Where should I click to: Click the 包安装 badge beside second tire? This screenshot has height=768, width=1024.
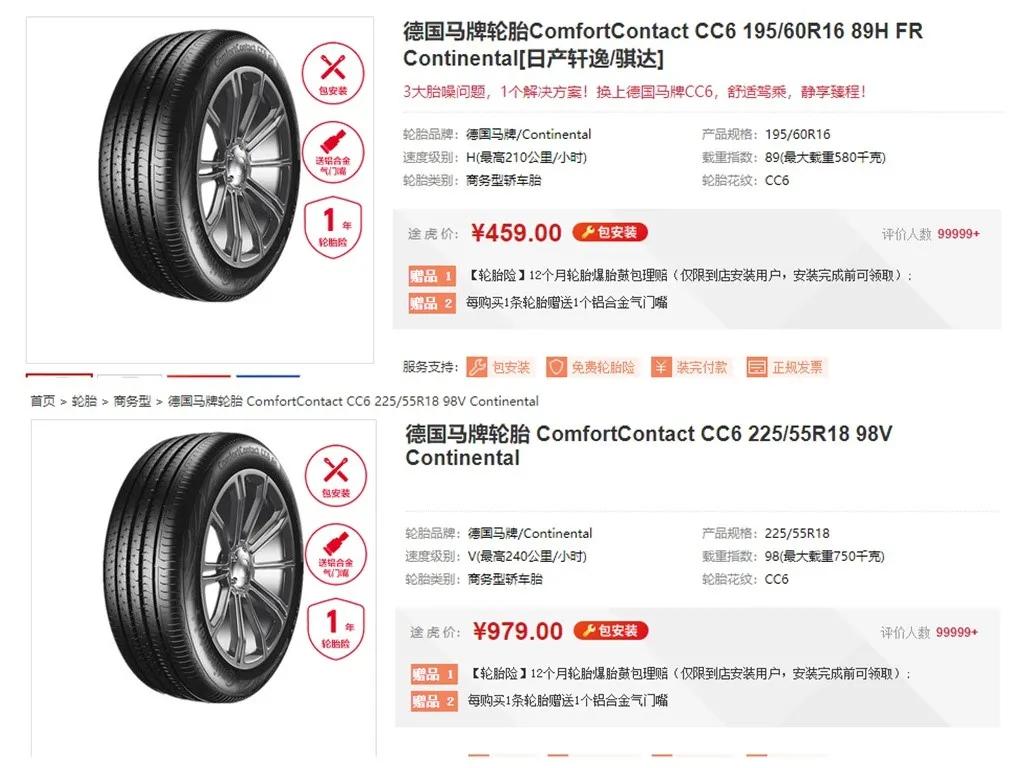coord(336,476)
